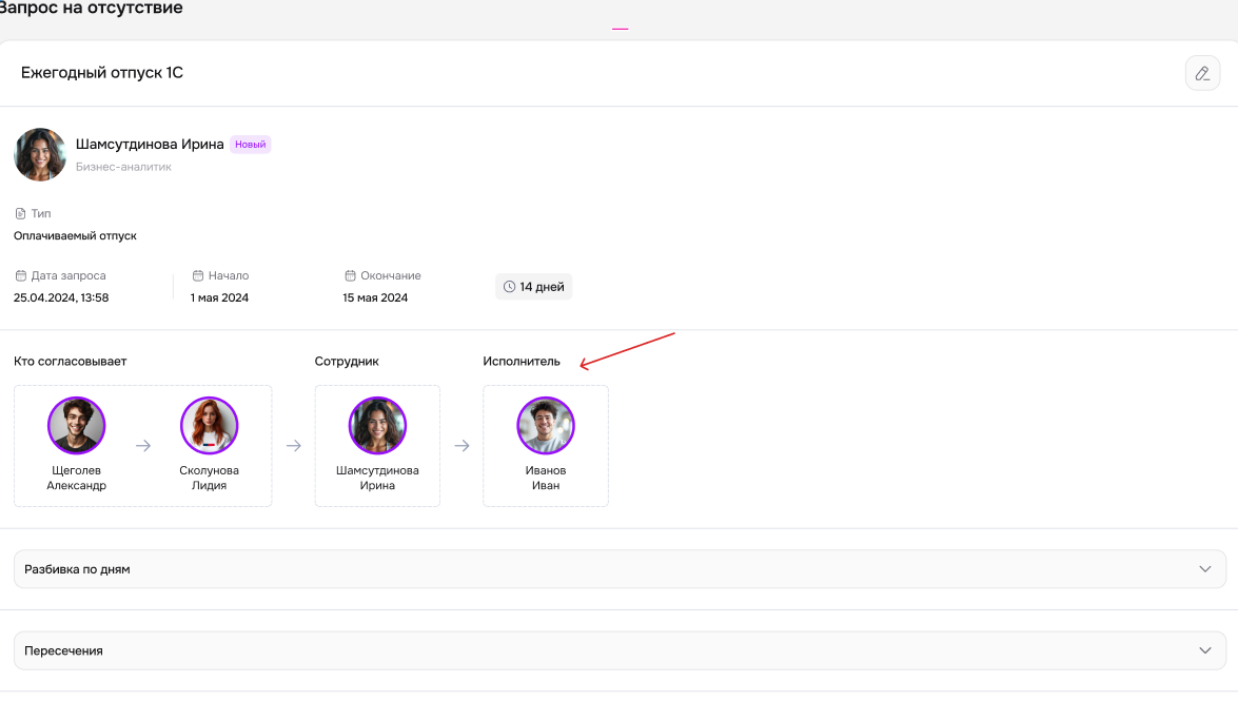Open Шамсутдинова Ирина's header profile photo
Image resolution: width=1238 pixels, height=711 pixels.
(40, 154)
